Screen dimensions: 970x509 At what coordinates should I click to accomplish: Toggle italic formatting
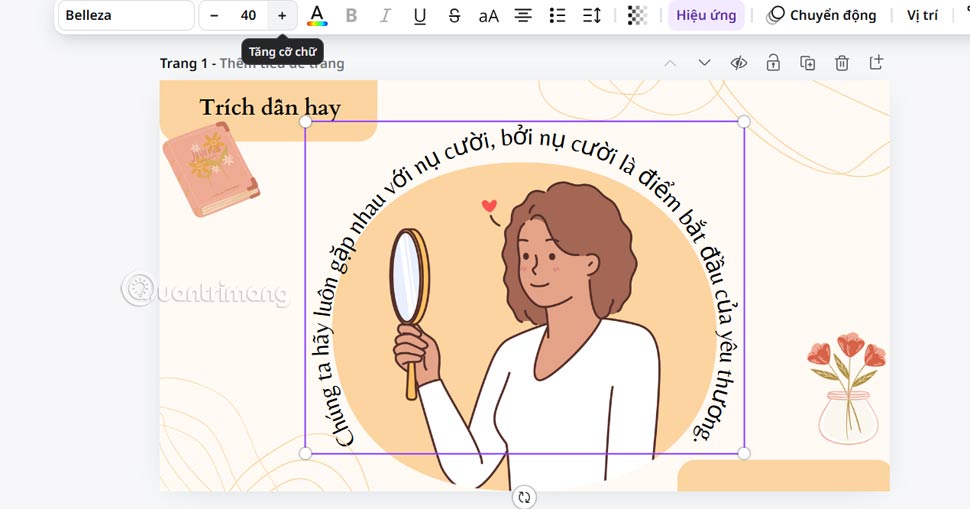(385, 15)
